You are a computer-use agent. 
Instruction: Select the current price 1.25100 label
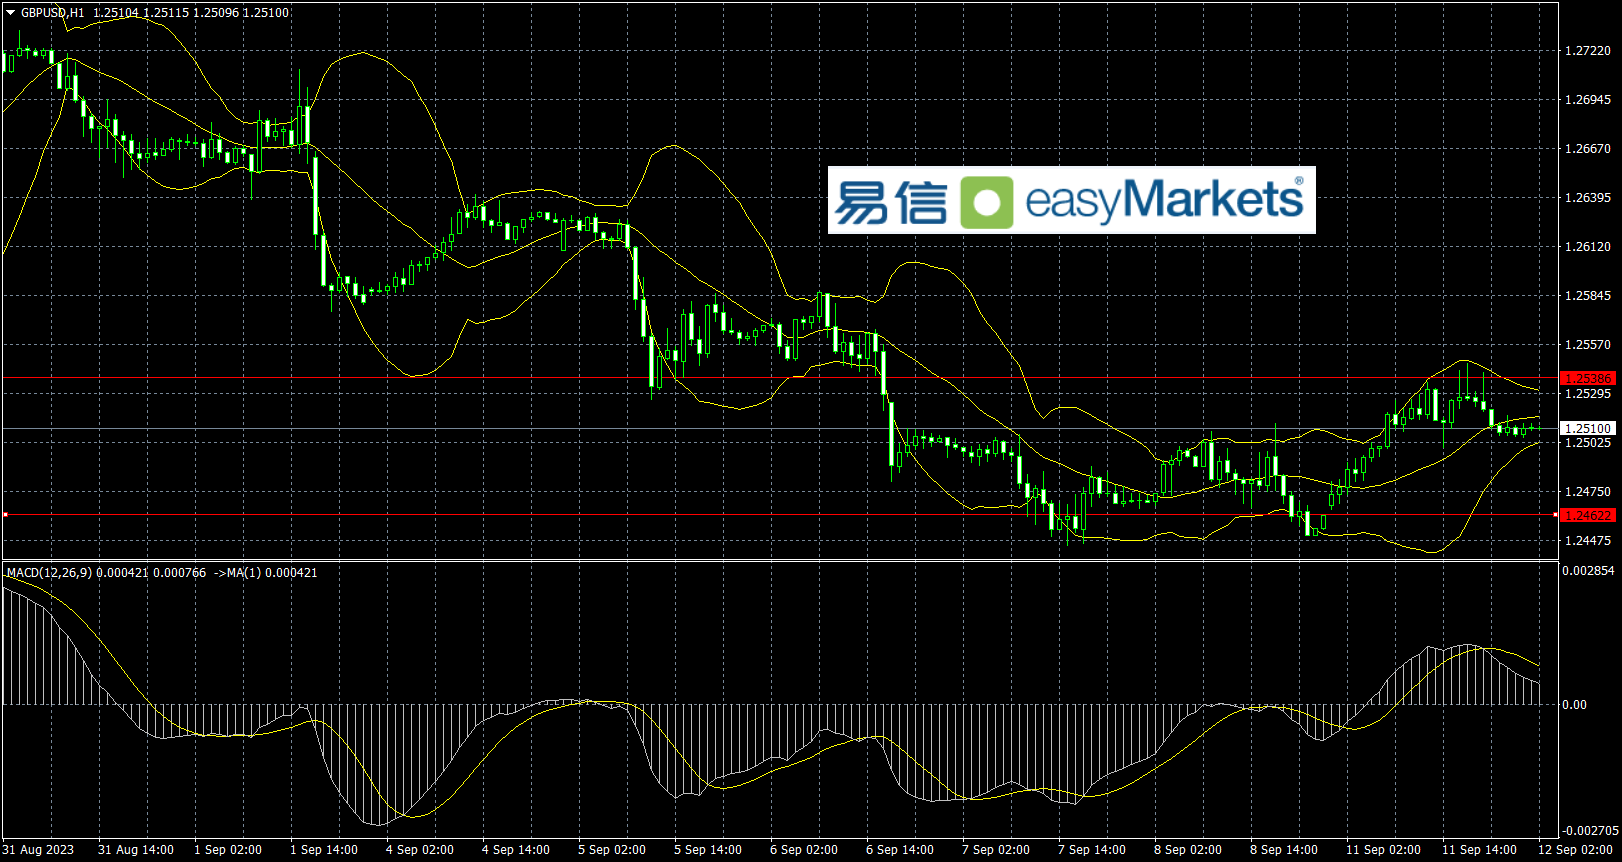(1588, 428)
